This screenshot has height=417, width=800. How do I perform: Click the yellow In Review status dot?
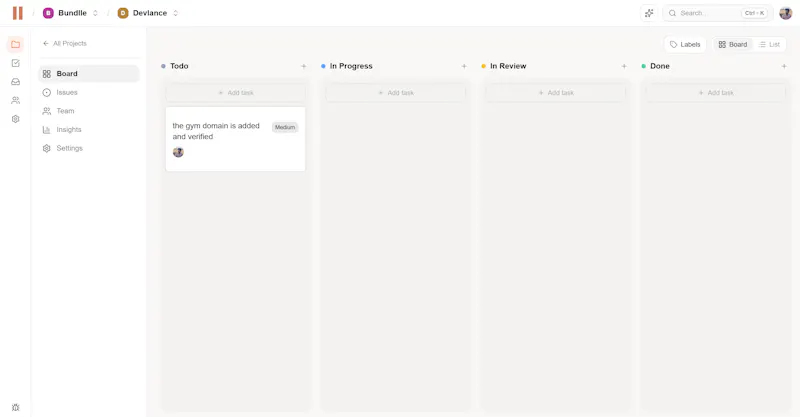point(483,66)
